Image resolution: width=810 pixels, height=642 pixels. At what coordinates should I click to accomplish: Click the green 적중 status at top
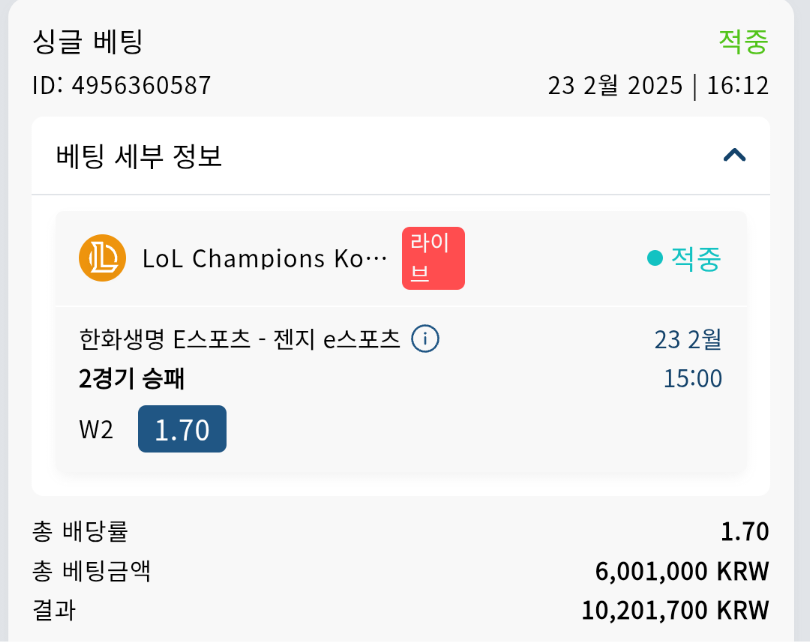click(743, 41)
